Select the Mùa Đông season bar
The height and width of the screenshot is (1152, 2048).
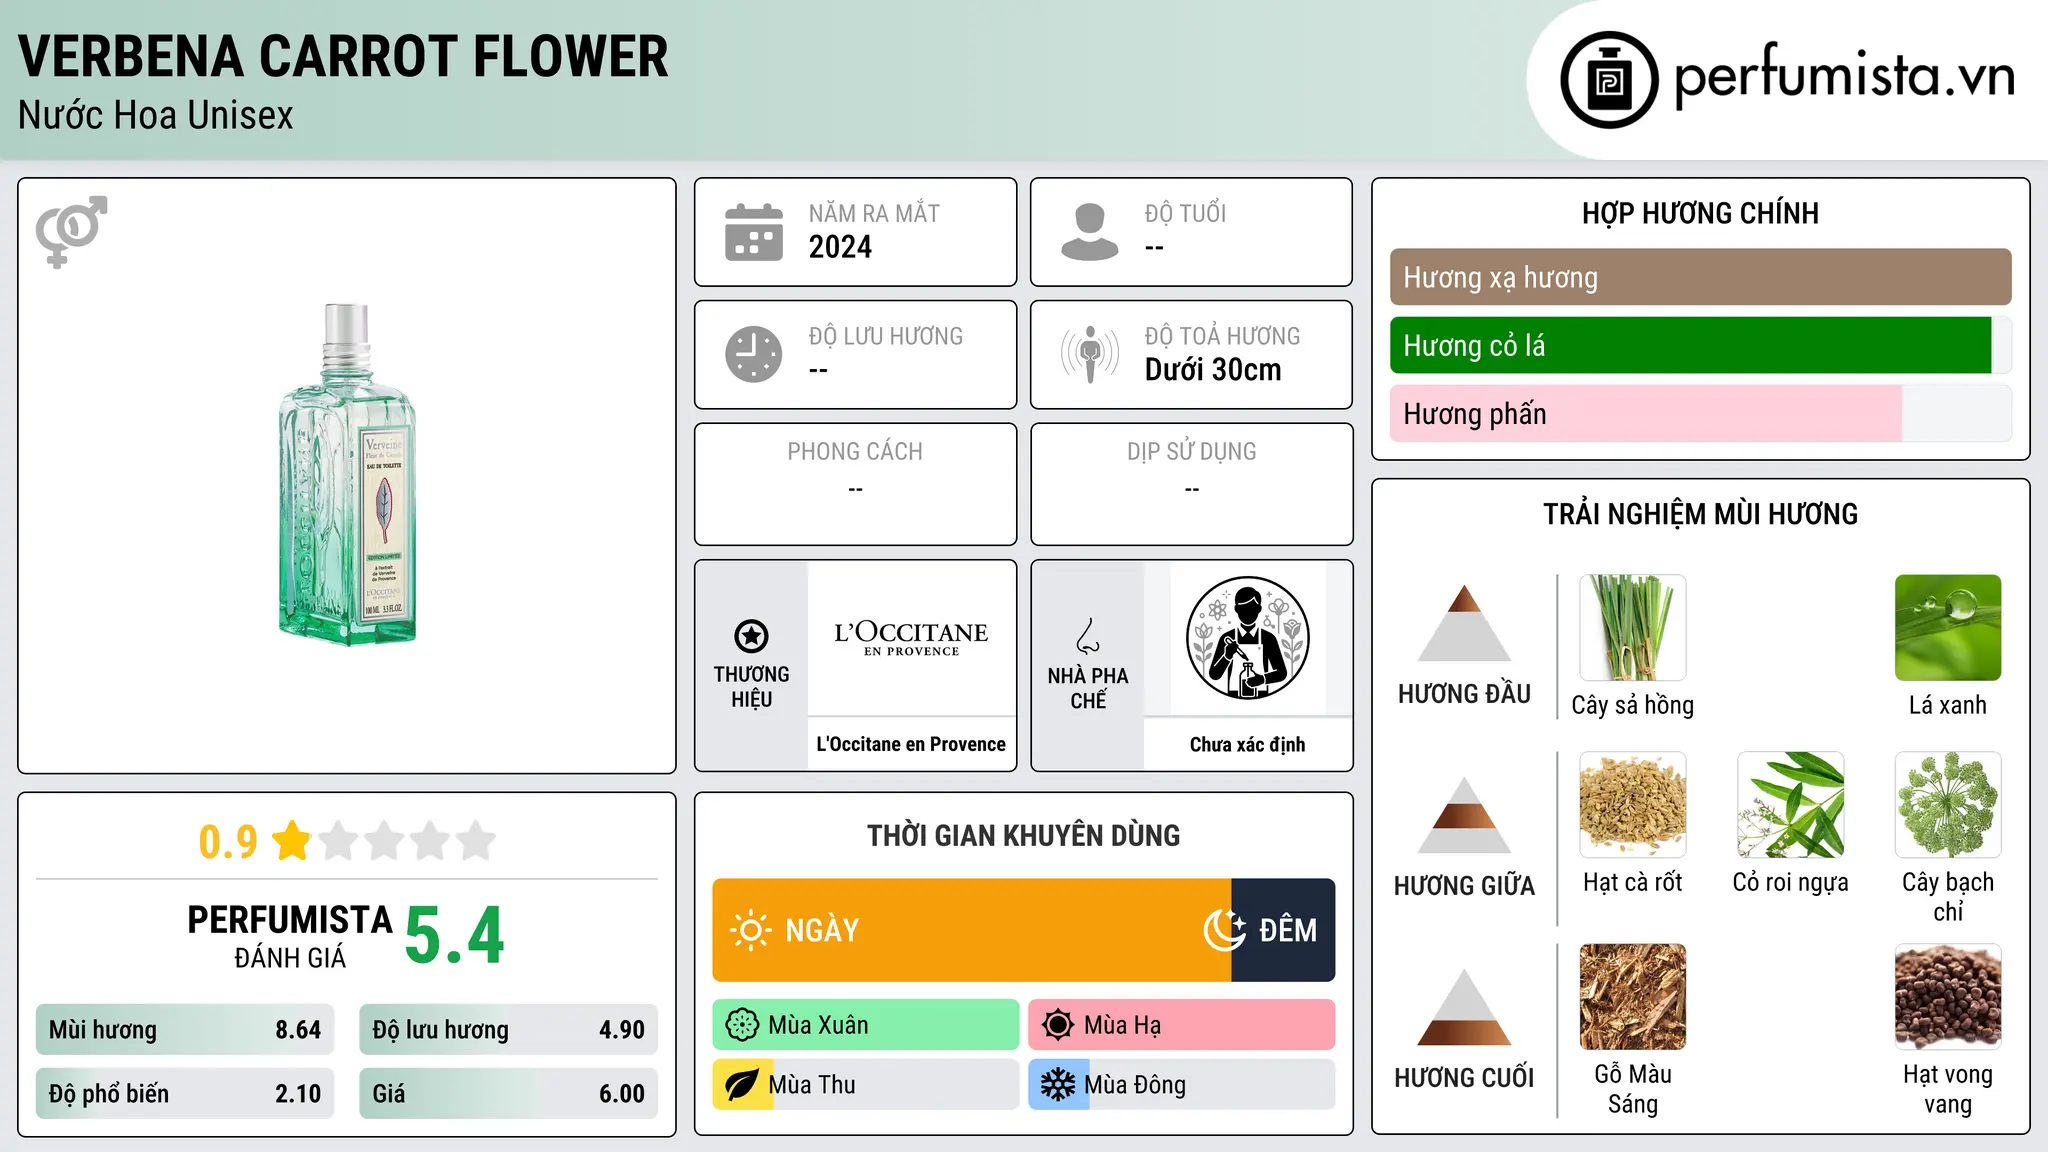[1182, 1085]
